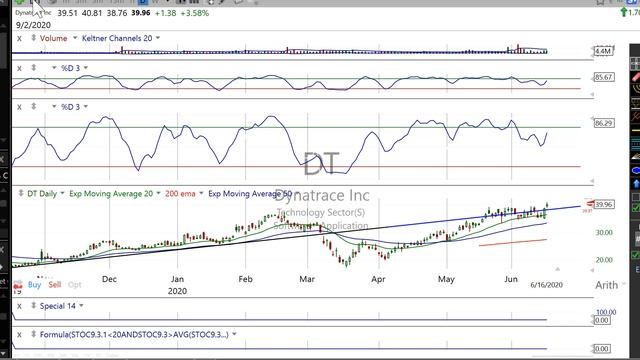
Task: Open the Exp Moving Average 50 dropdown
Action: pyautogui.click(x=297, y=193)
